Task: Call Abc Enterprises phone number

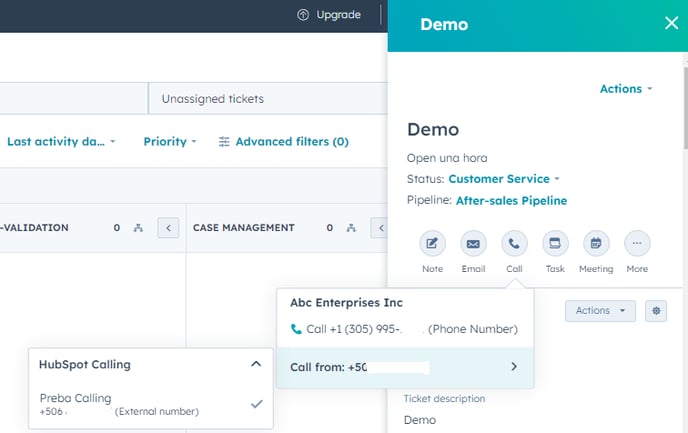Action: click(403, 329)
